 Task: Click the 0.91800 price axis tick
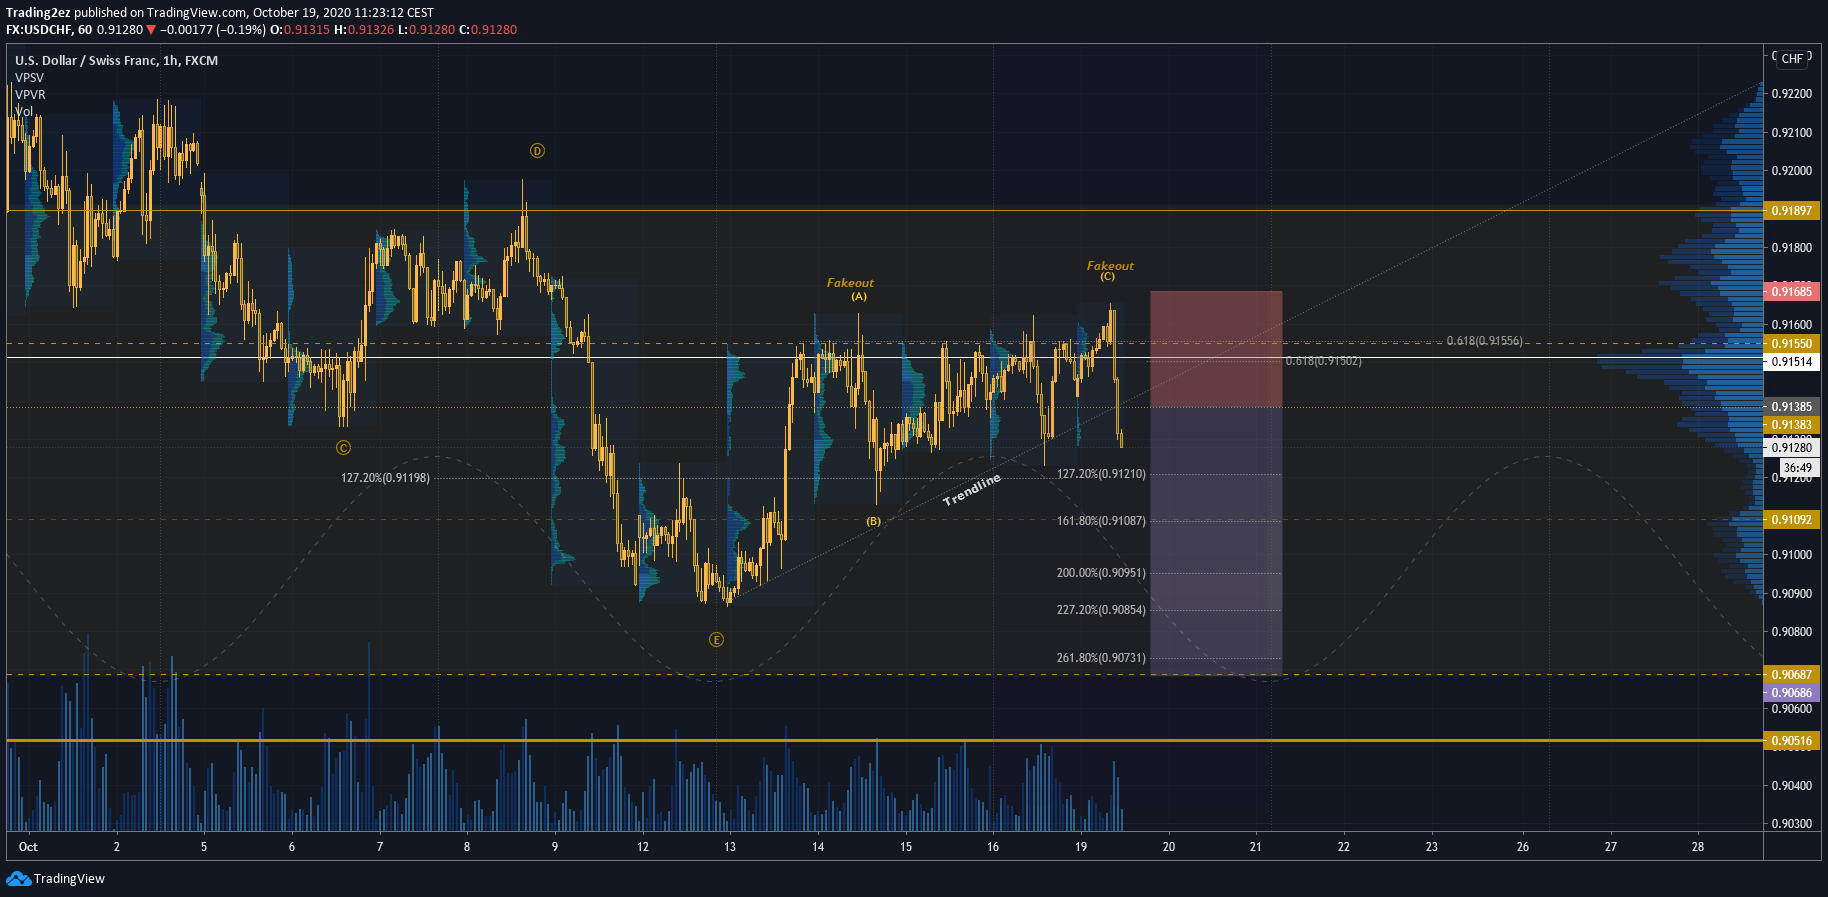click(1791, 248)
